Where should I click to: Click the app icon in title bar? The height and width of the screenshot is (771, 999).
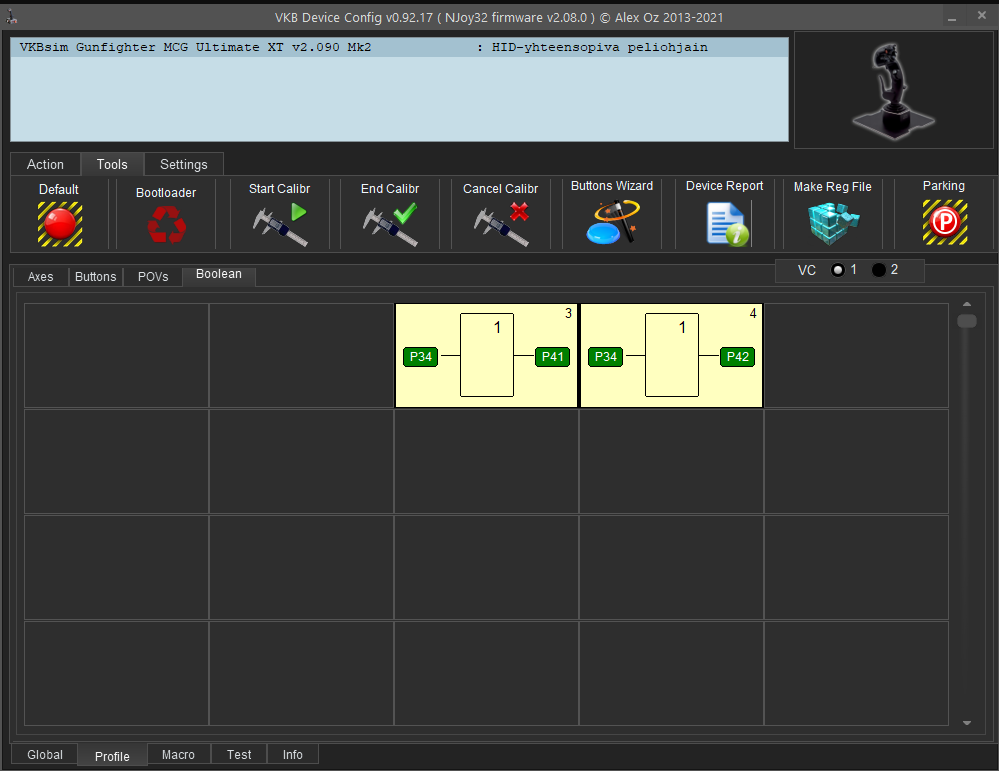click(x=11, y=17)
